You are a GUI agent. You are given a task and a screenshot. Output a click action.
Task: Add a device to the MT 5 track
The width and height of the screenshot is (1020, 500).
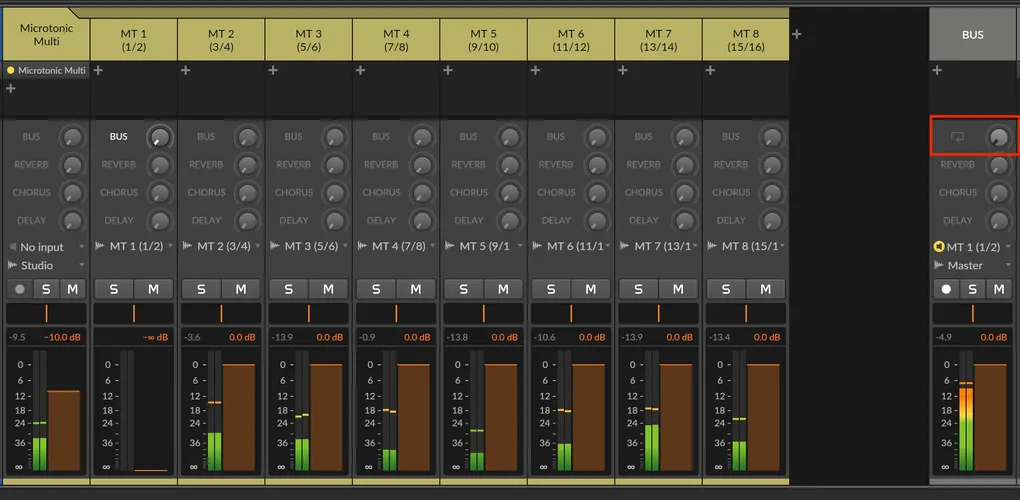448,70
